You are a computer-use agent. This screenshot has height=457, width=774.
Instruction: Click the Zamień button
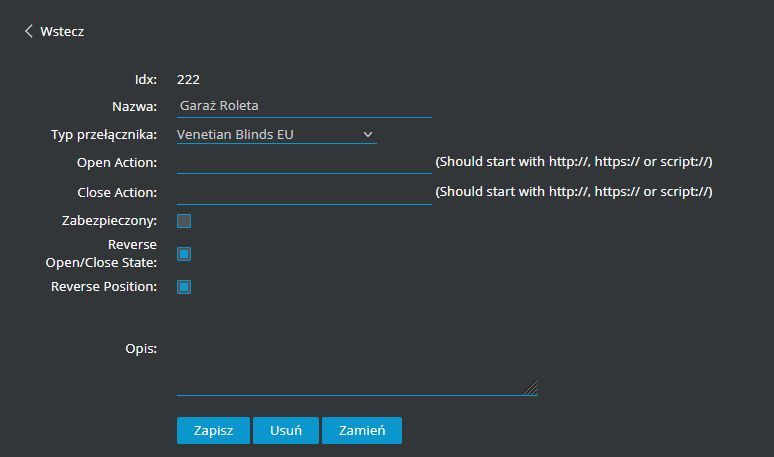pyautogui.click(x=362, y=430)
